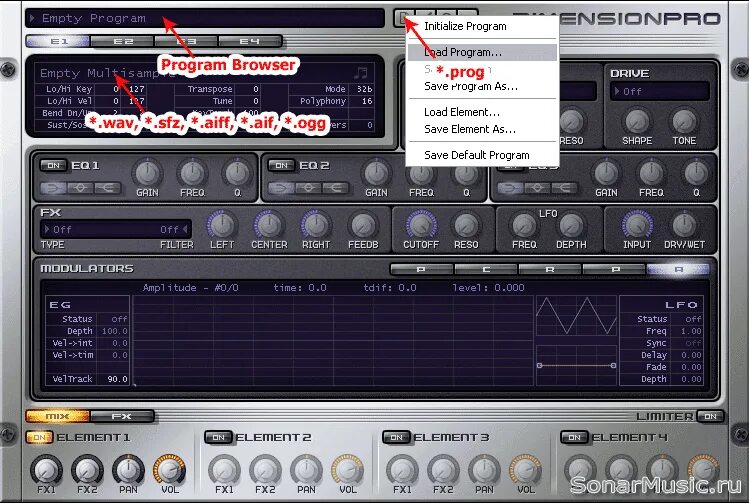Select EQ2 peak filter shape icon

[x=309, y=188]
